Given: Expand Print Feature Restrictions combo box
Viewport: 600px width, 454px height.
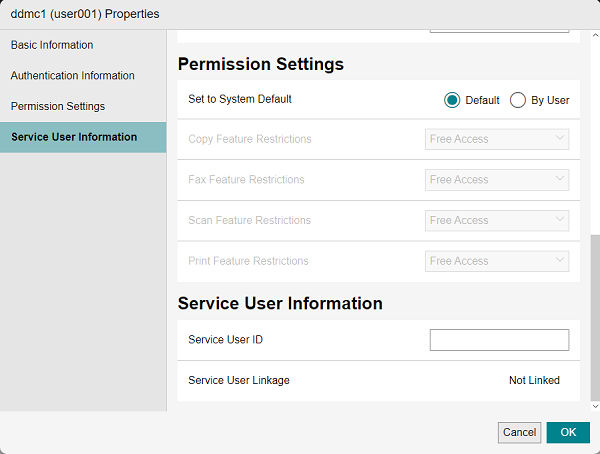Looking at the screenshot, I should click(497, 261).
